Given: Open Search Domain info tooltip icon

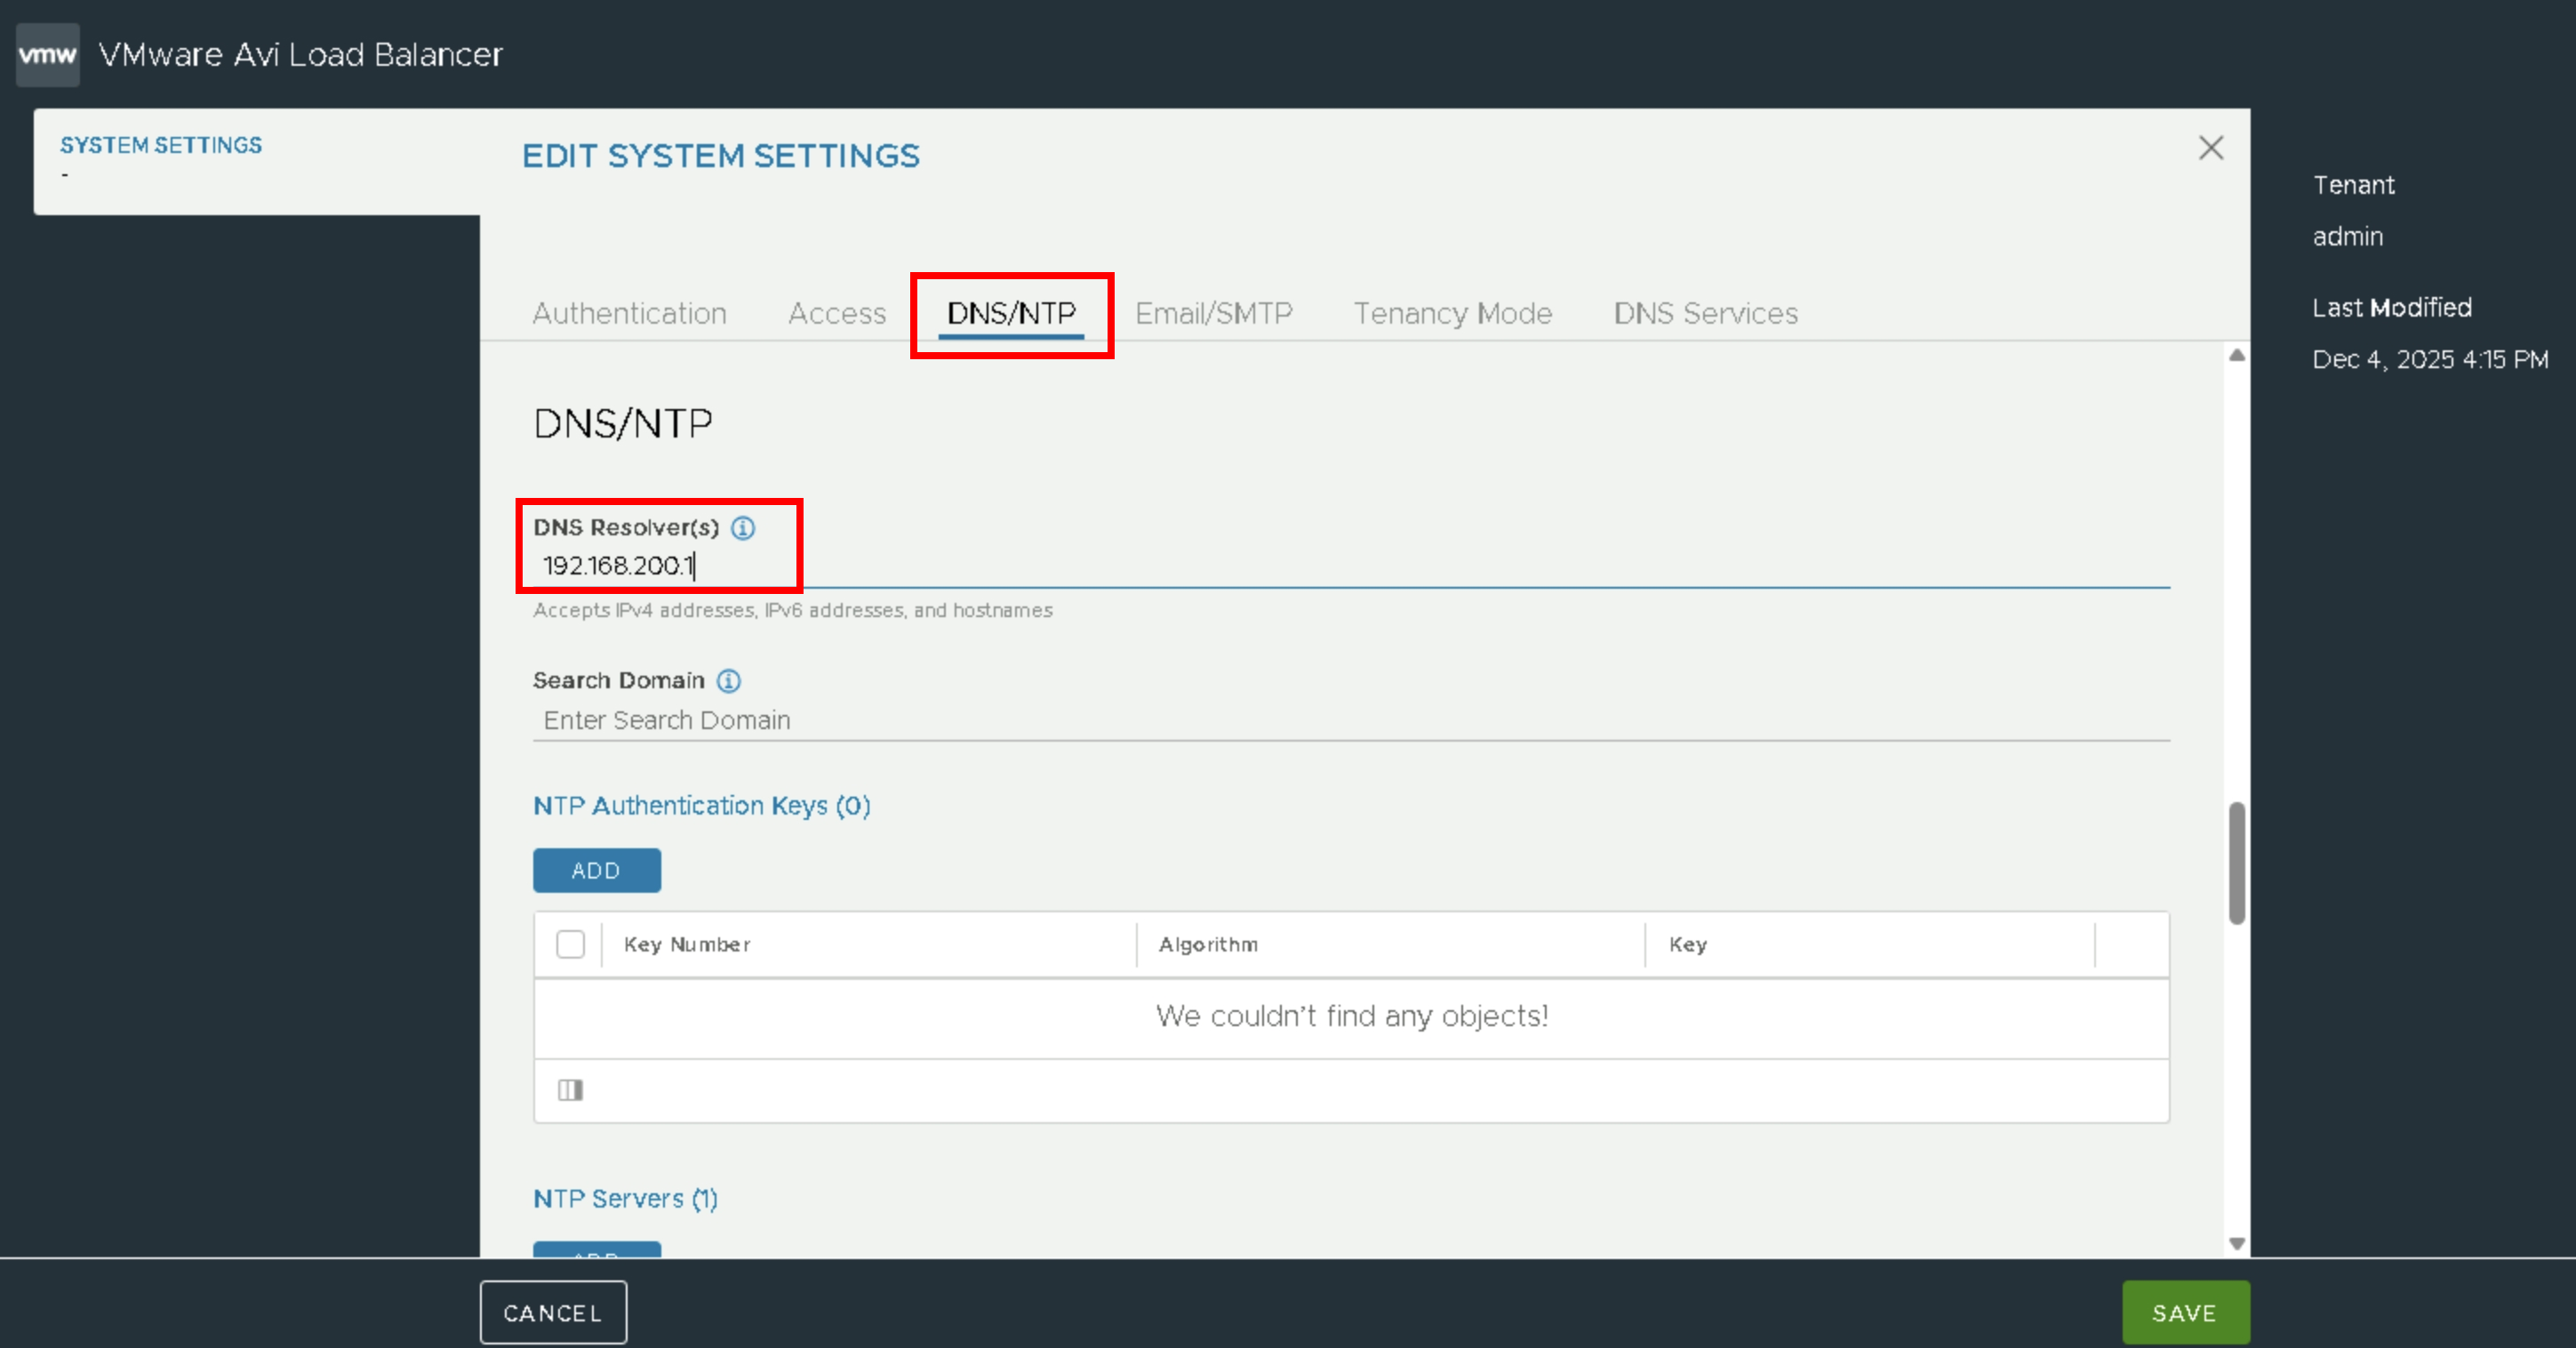Looking at the screenshot, I should point(729,681).
